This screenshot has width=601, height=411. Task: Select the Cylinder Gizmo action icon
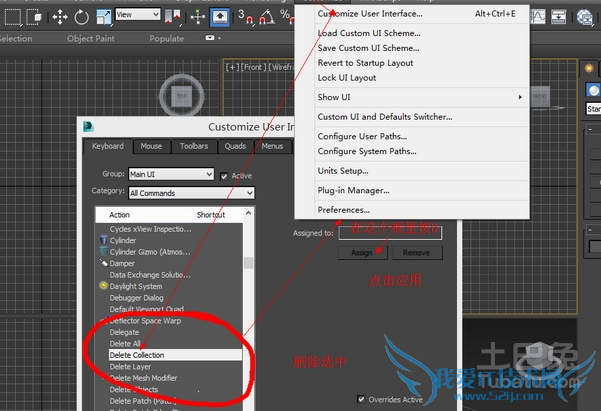pos(103,252)
